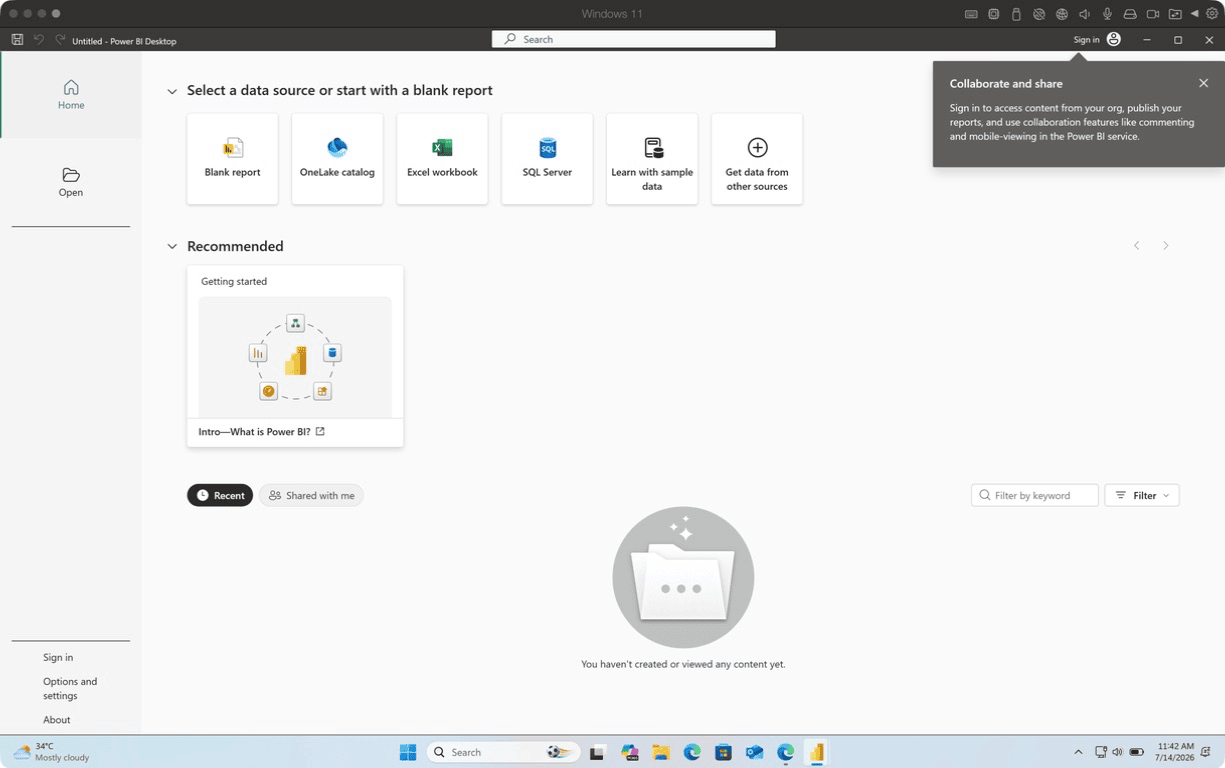Open Options and settings
Screen dimensions: 1225x768
point(70,689)
